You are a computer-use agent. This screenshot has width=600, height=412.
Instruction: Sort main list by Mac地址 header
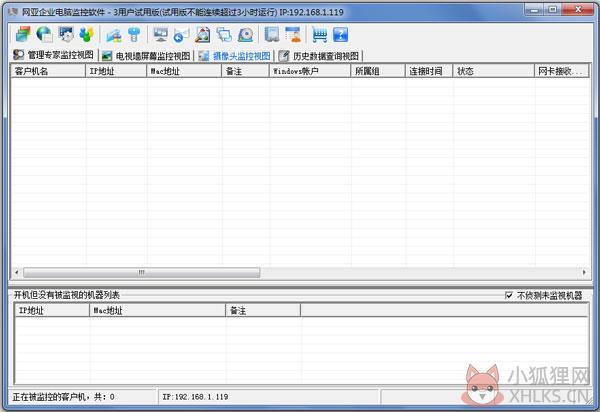click(x=184, y=71)
